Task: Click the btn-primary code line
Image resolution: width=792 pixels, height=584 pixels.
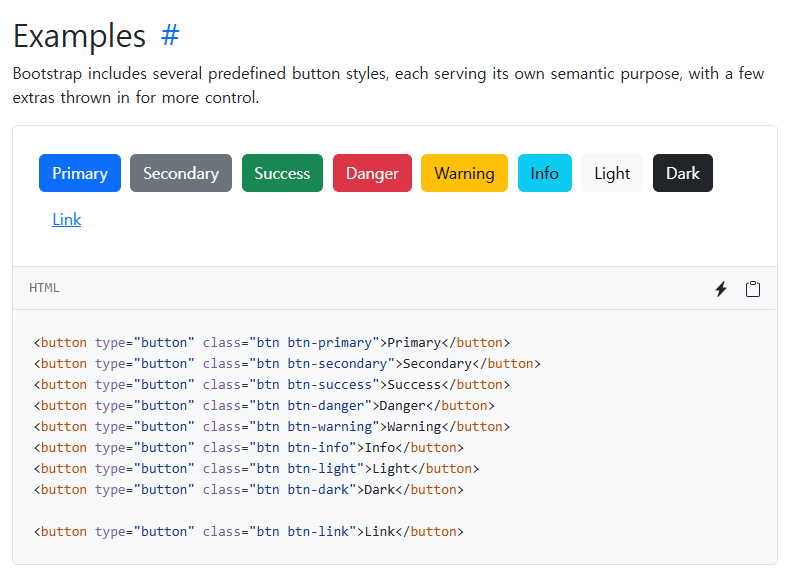Action: pyautogui.click(x=272, y=342)
